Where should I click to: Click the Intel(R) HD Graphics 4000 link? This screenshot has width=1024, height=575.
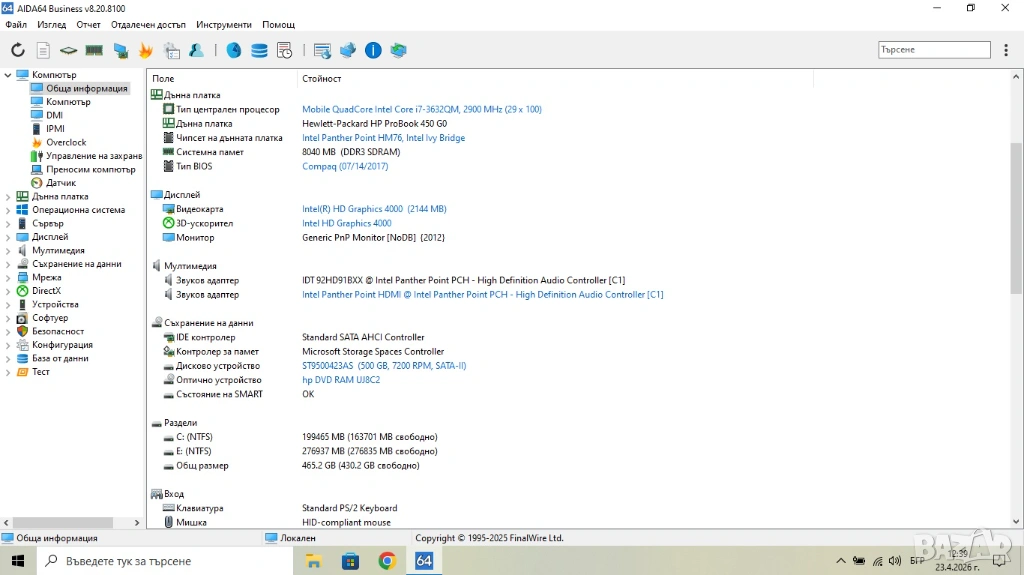[x=352, y=209]
